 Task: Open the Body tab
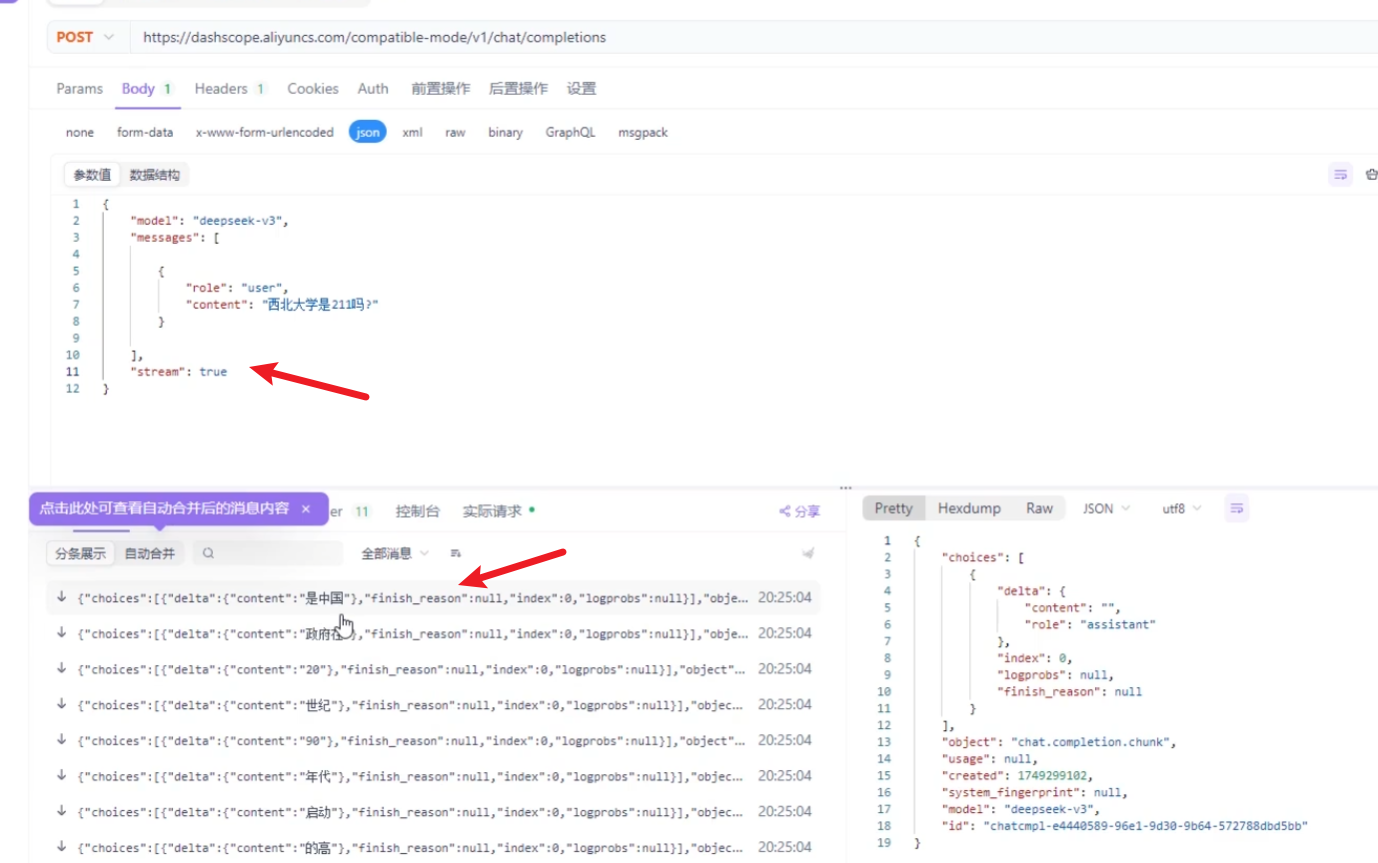click(x=147, y=89)
